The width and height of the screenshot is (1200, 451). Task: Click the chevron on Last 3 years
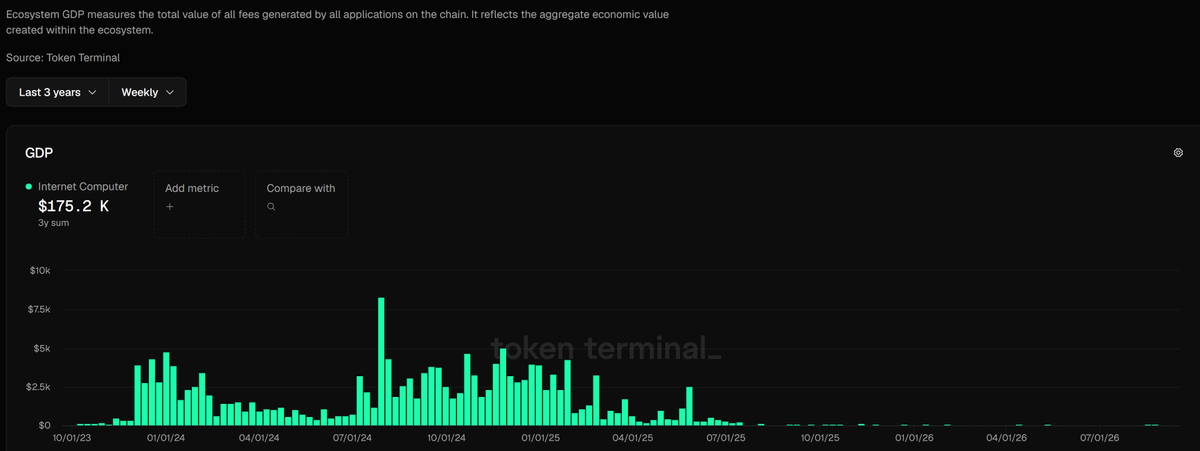(93, 92)
